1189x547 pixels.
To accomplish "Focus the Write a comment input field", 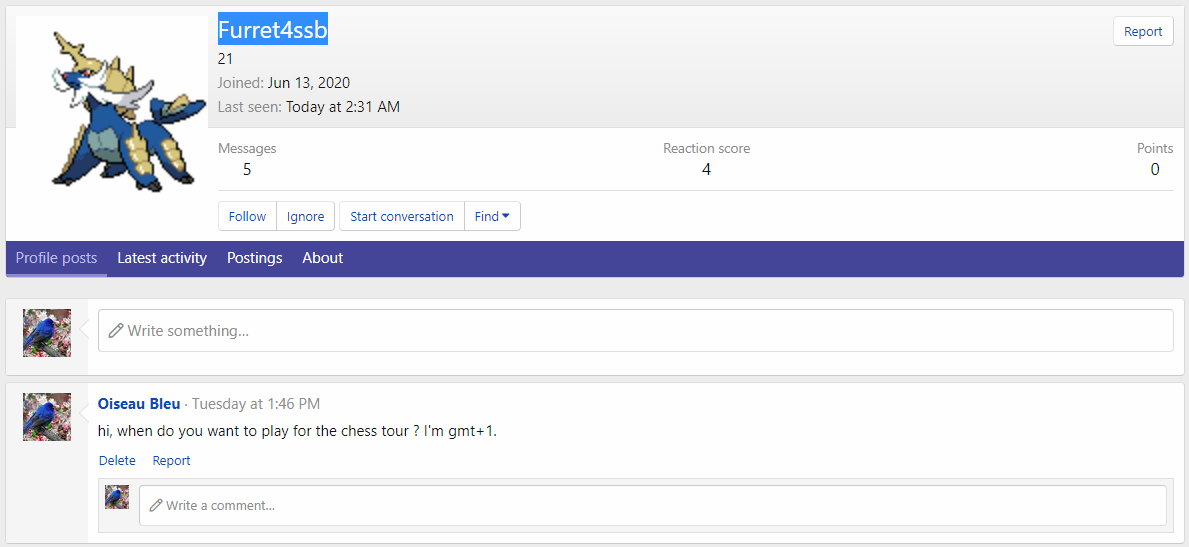I will 660,506.
